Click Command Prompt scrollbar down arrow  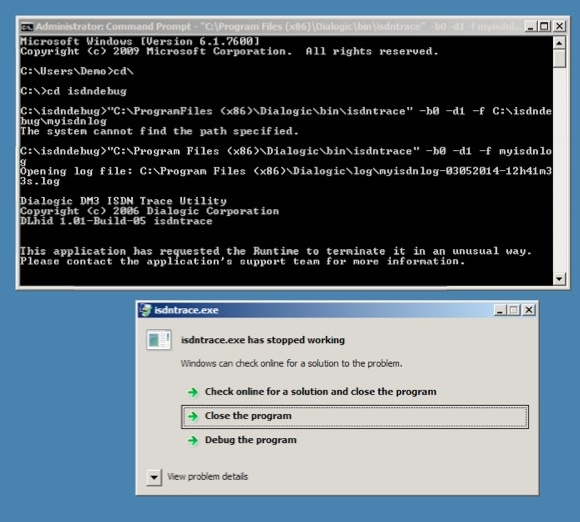(559, 278)
